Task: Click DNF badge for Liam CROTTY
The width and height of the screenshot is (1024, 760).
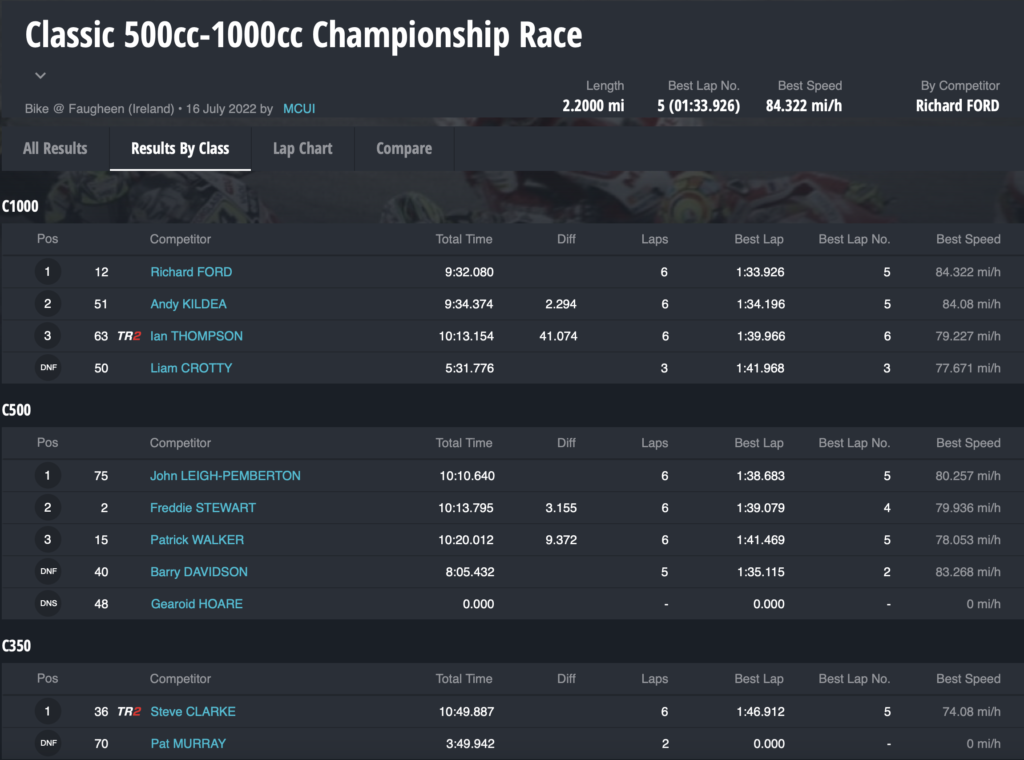Action: point(48,368)
